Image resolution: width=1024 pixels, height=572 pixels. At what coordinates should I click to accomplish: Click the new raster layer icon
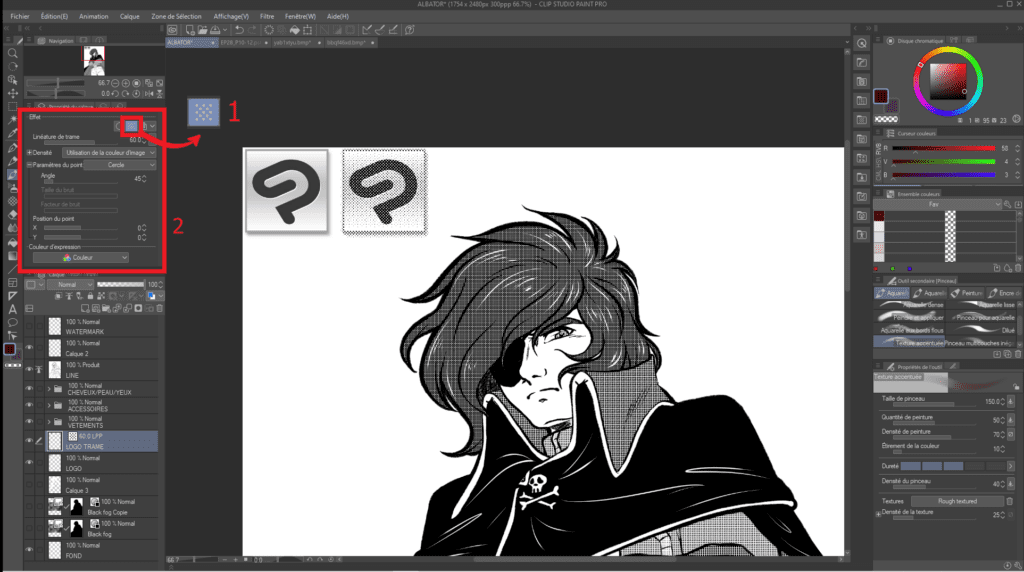pyautogui.click(x=85, y=308)
